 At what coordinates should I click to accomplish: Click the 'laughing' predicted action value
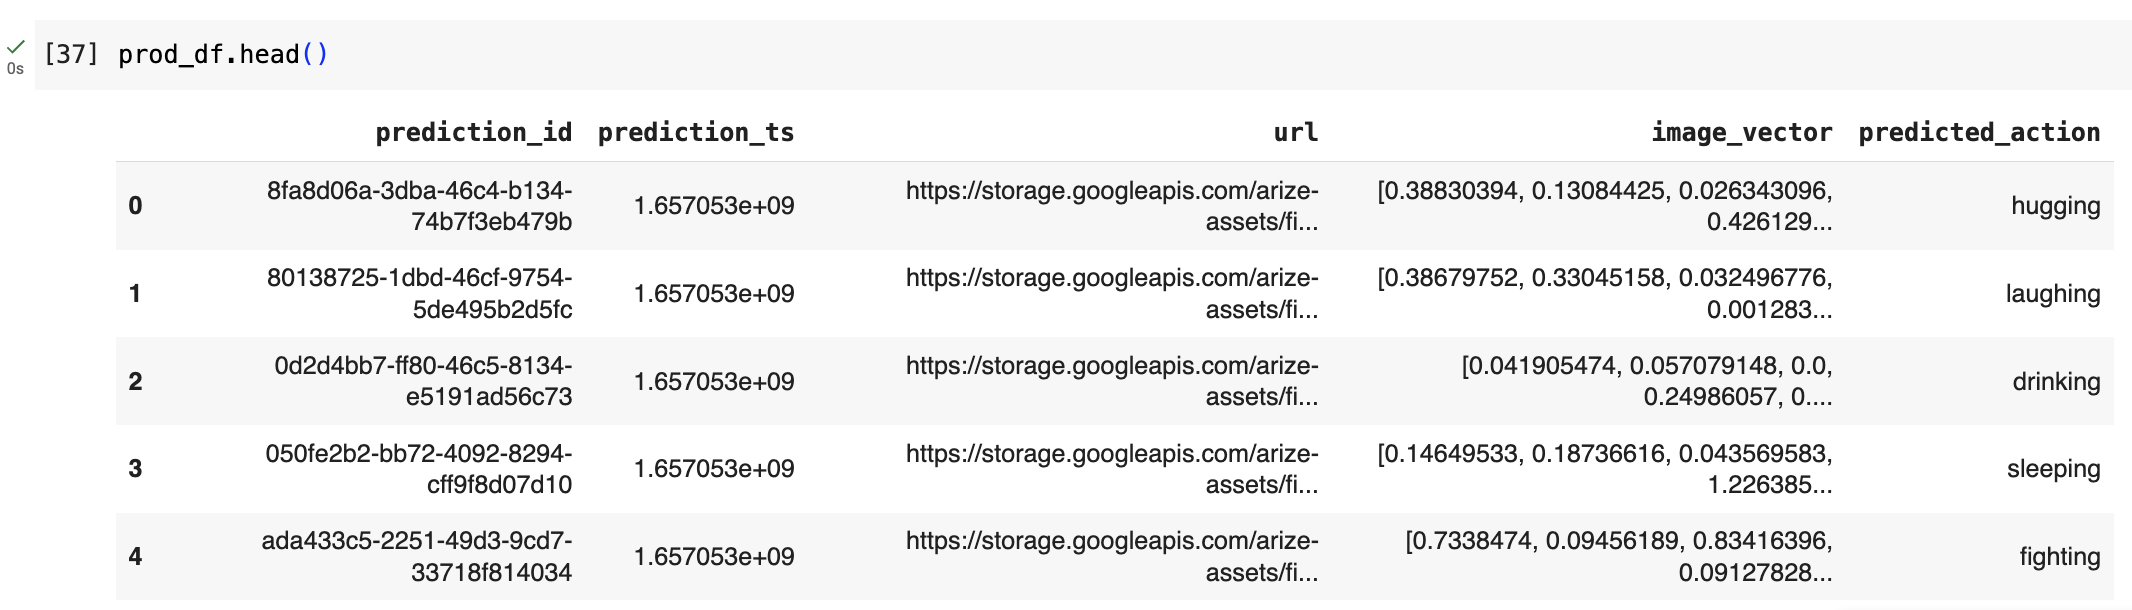point(2053,294)
